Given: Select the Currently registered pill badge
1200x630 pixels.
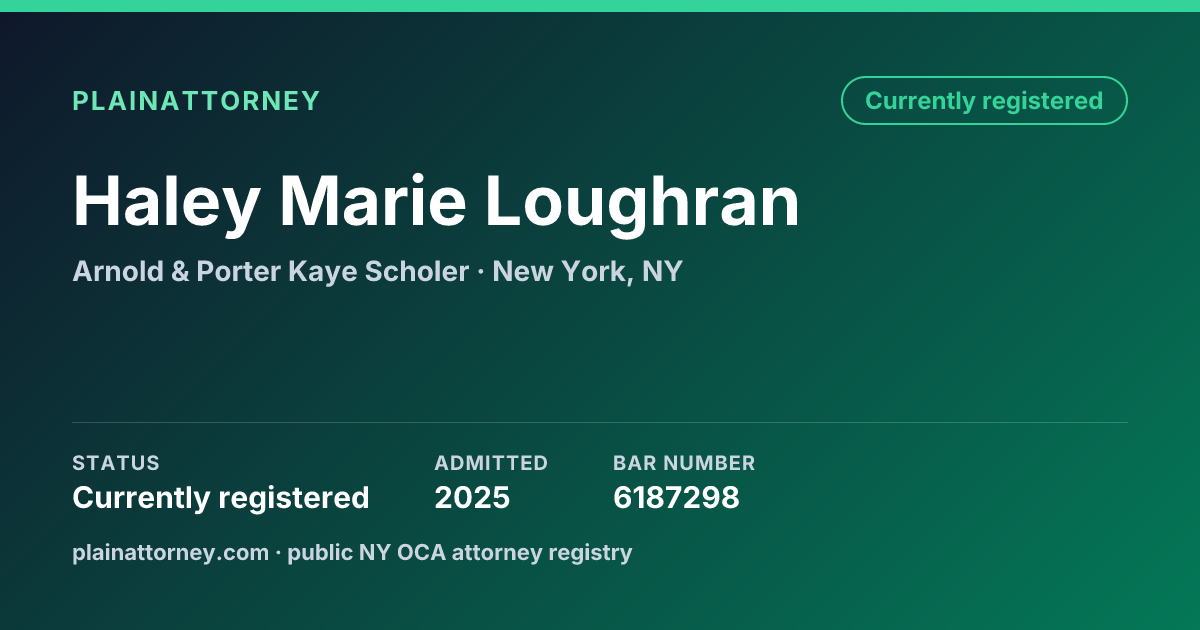Looking at the screenshot, I should point(984,101).
